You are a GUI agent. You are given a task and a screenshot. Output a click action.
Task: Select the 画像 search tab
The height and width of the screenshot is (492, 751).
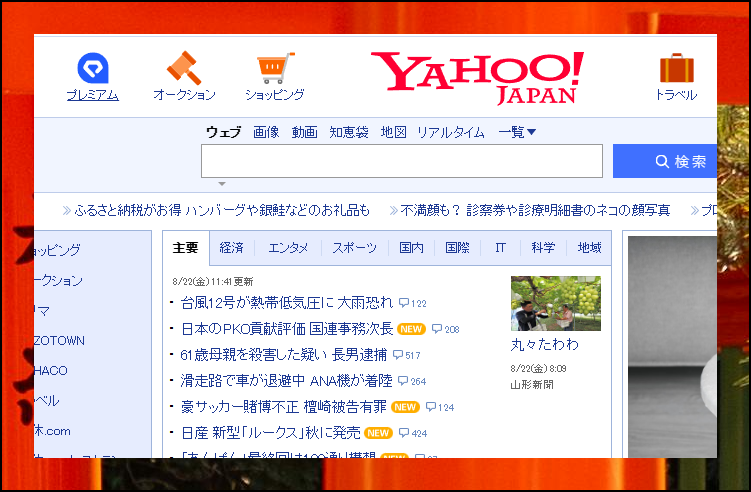(x=266, y=132)
